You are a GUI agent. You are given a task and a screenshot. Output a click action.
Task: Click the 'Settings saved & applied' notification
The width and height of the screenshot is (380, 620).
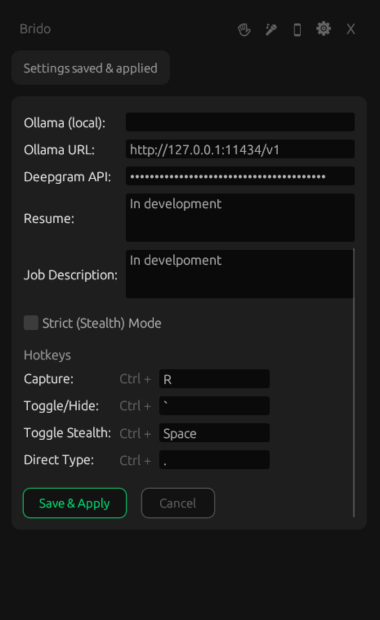coord(91,68)
